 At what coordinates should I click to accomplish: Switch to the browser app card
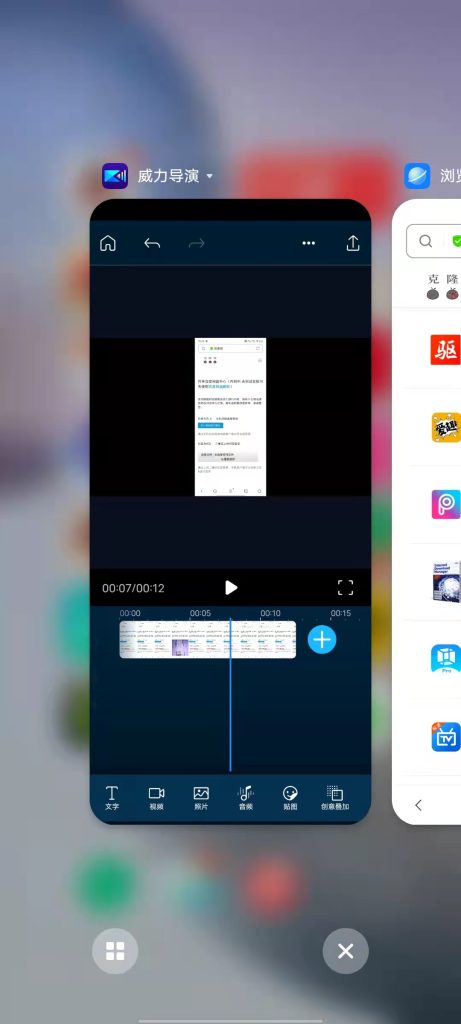pos(426,511)
